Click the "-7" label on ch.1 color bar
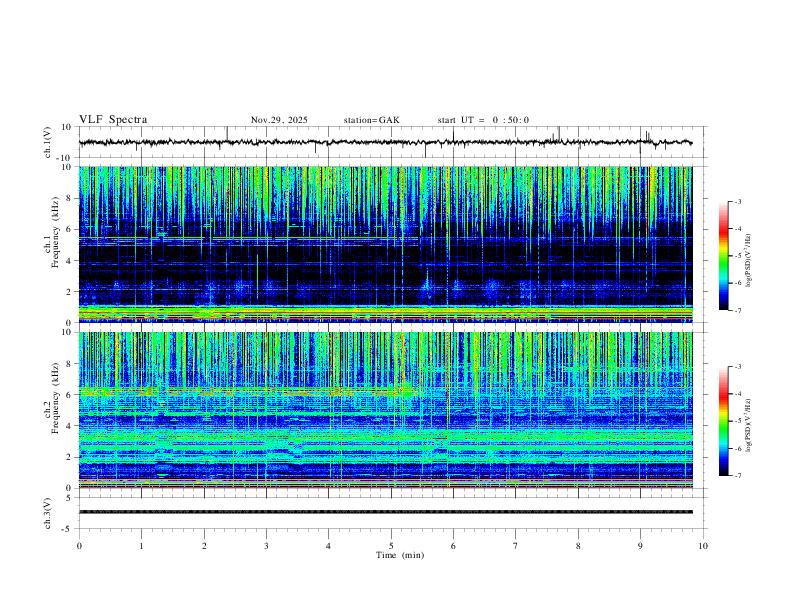Image resolution: width=792 pixels, height=612 pixels. coord(737,310)
